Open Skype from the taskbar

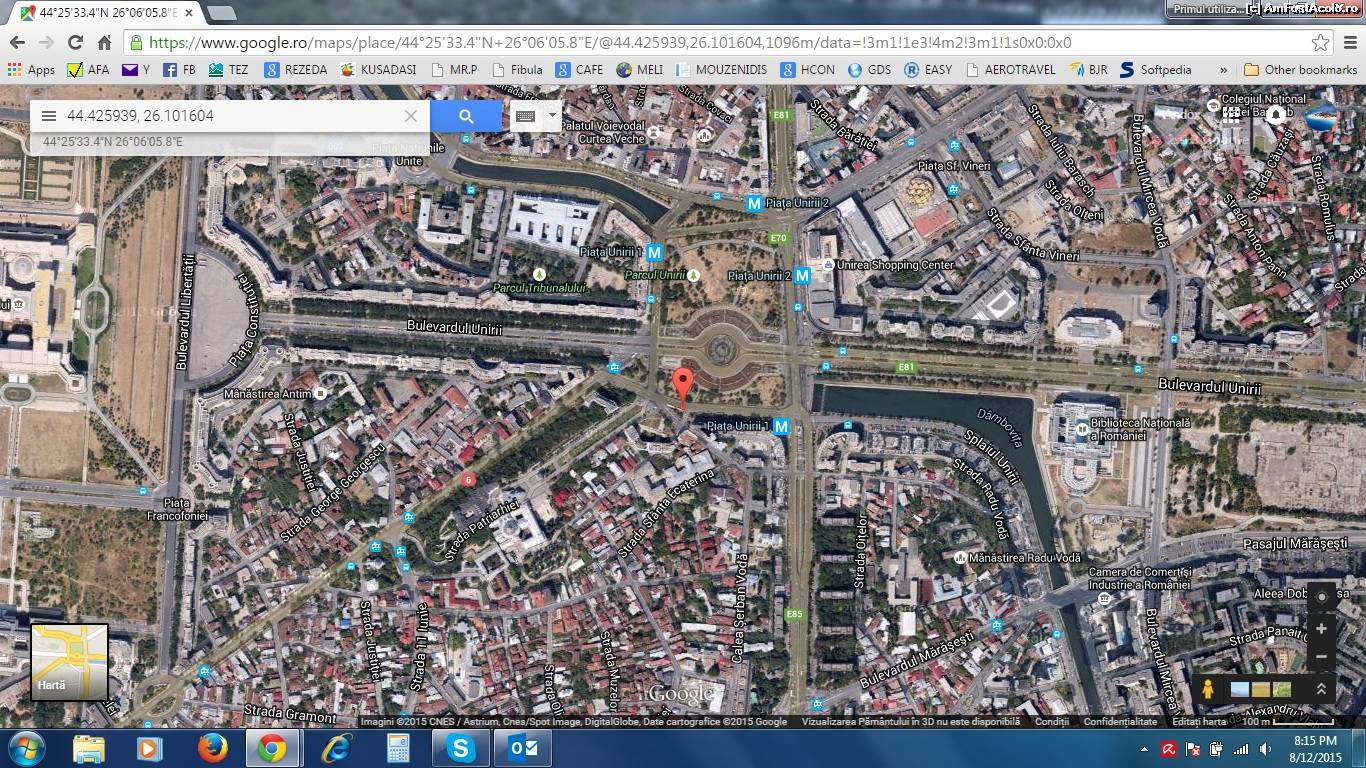pos(460,748)
